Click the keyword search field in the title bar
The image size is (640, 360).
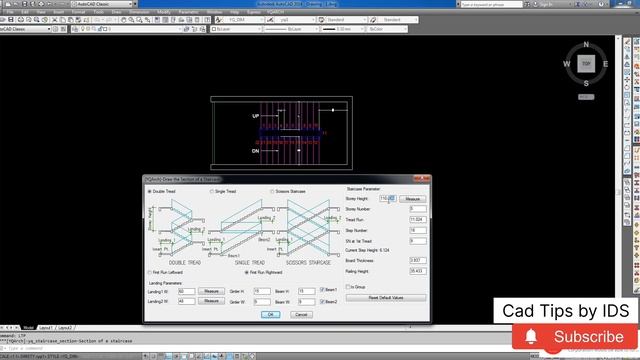coord(491,4)
